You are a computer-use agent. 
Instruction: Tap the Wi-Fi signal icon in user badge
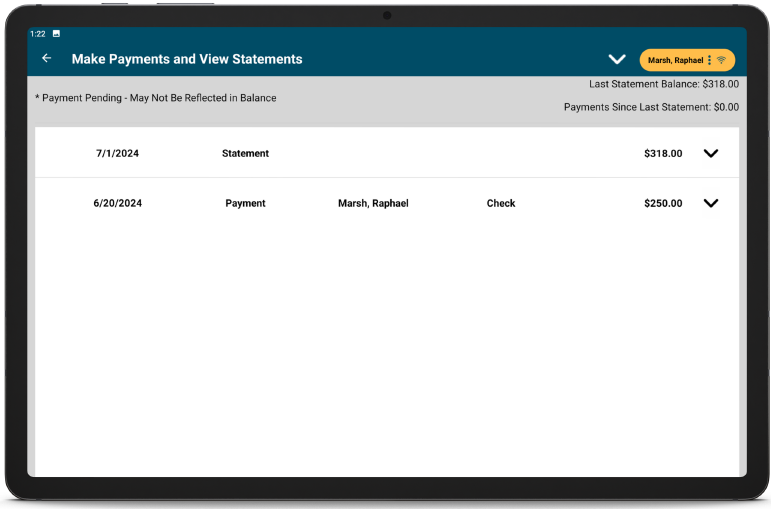(x=722, y=60)
